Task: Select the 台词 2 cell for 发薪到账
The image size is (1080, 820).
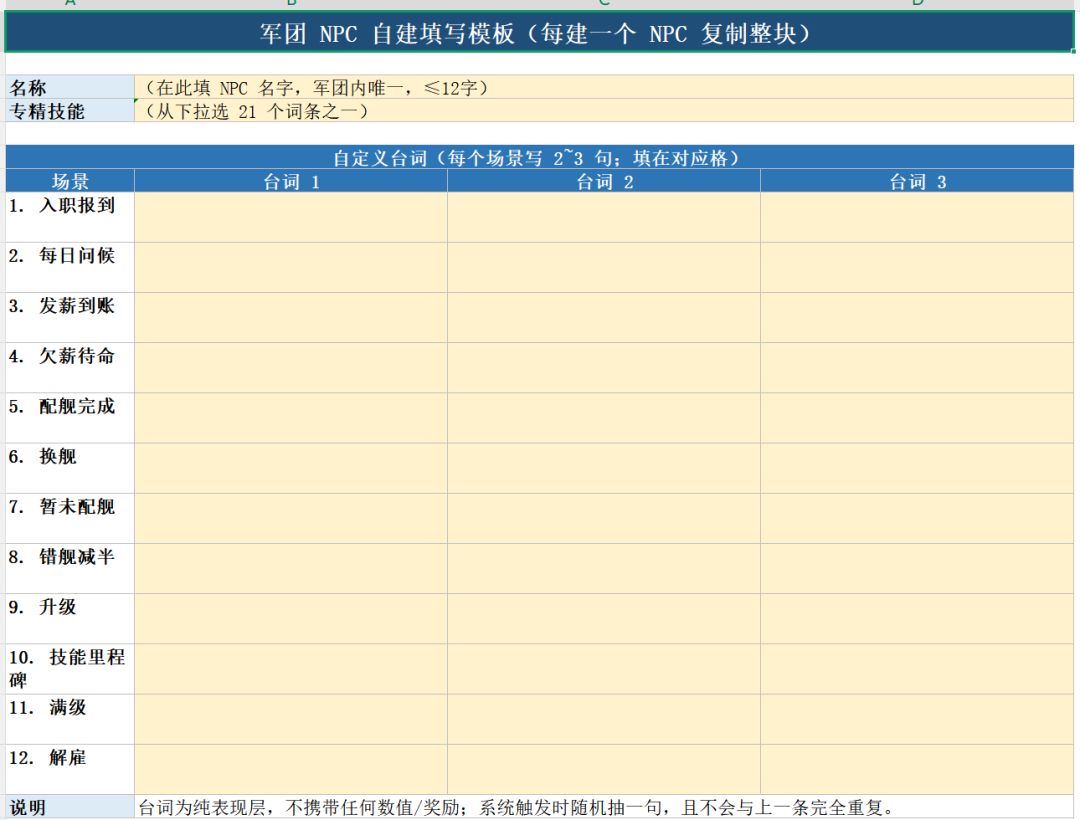Action: (604, 318)
